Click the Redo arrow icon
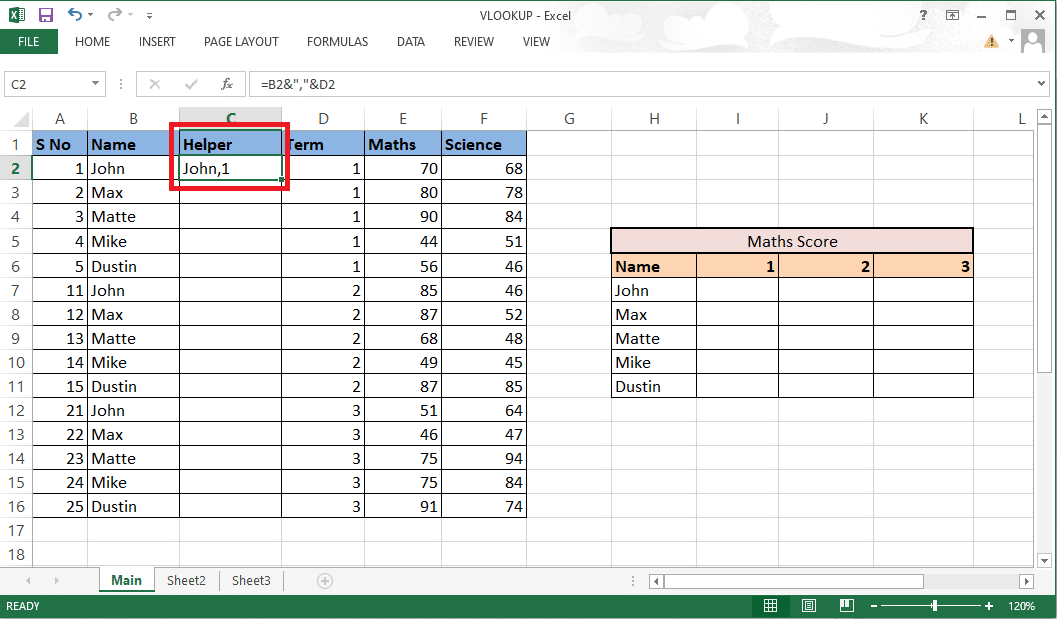Screen dimensions: 1057x619 (x=115, y=14)
